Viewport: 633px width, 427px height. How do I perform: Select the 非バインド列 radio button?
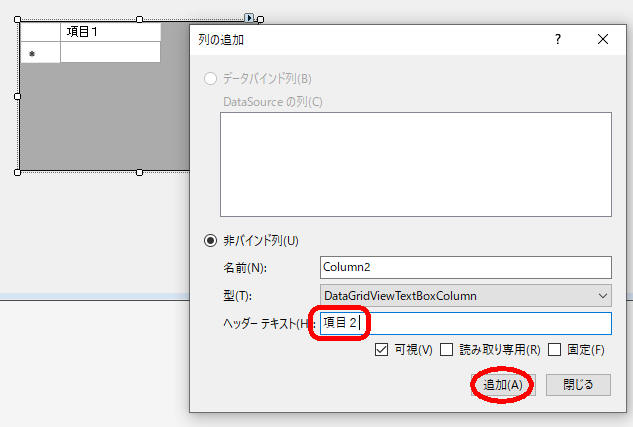tap(210, 240)
